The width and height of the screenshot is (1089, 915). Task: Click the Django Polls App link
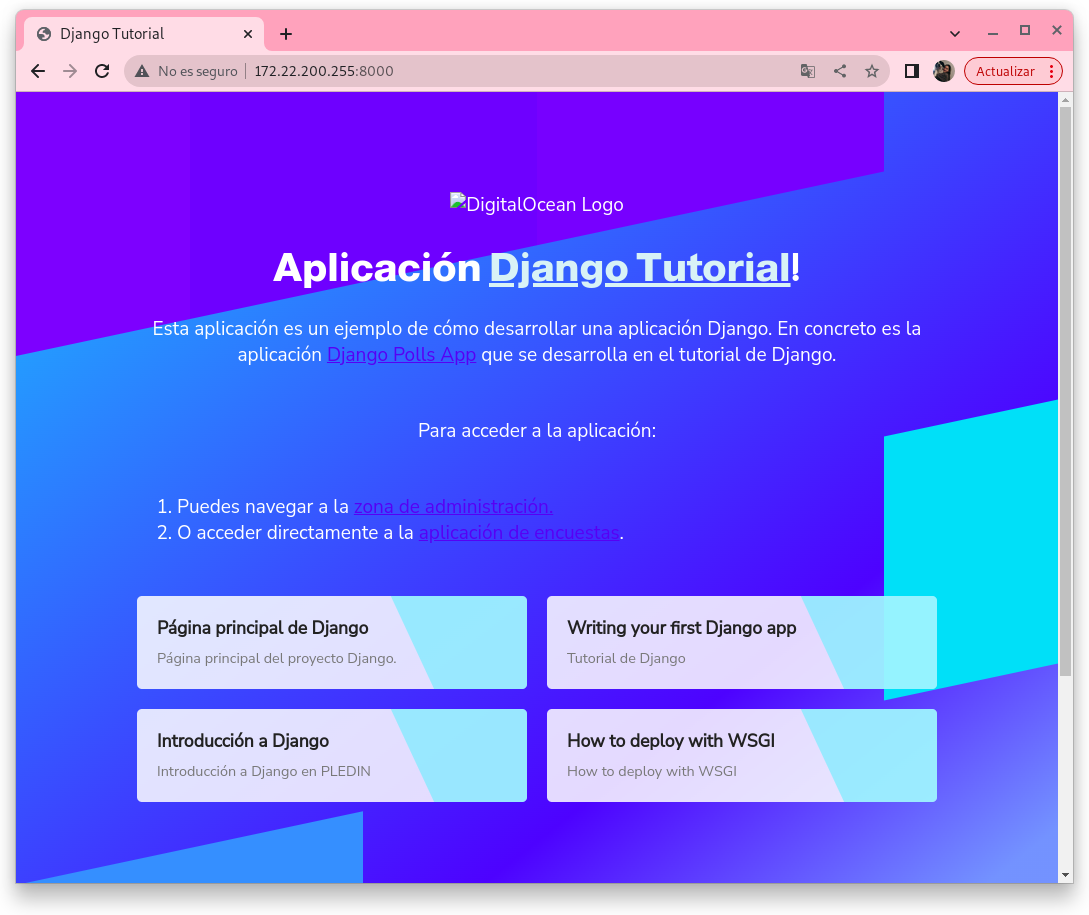click(x=401, y=355)
